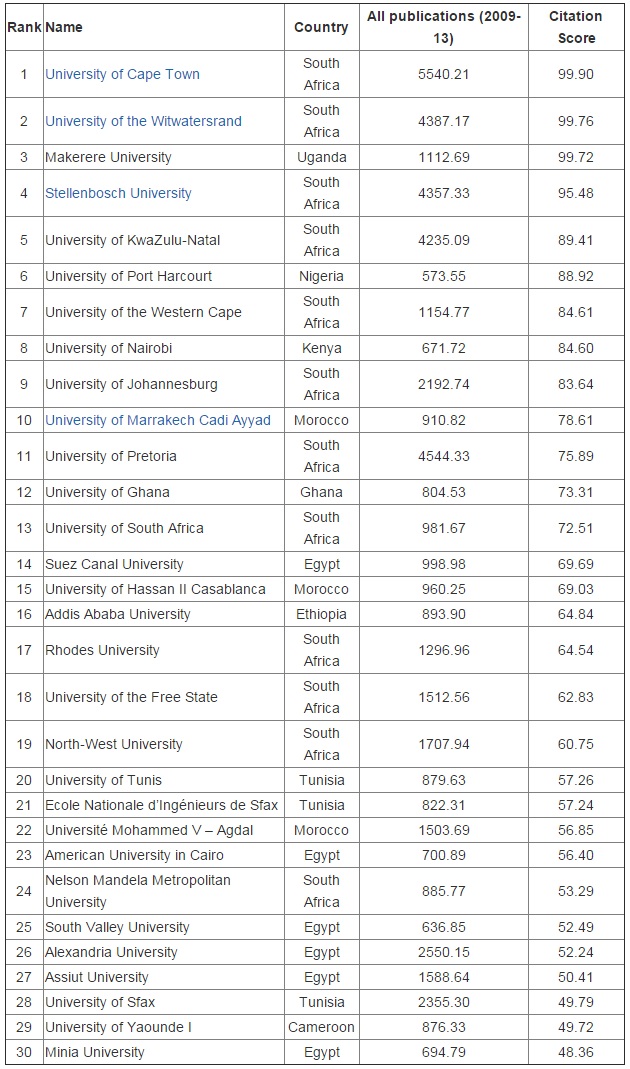
Task: Click the University of Port Harcourt cell
Action: (128, 276)
